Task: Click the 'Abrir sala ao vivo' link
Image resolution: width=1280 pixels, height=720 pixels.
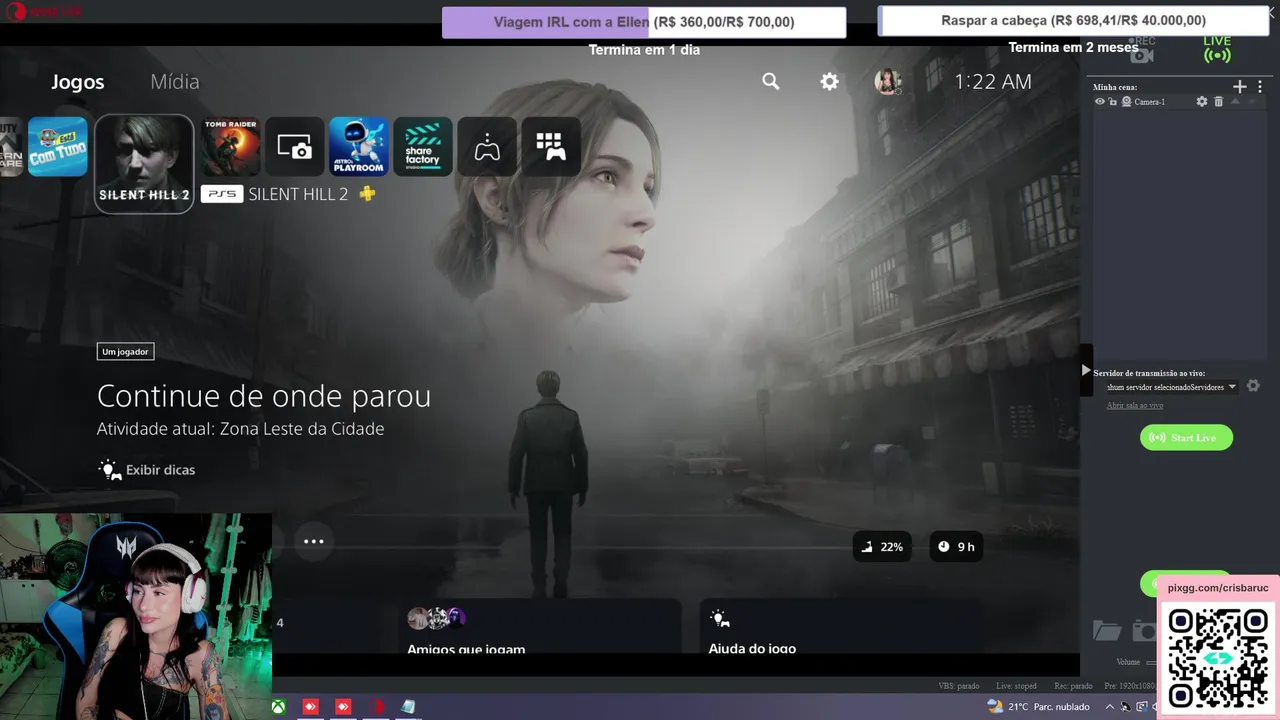Action: coord(1135,405)
